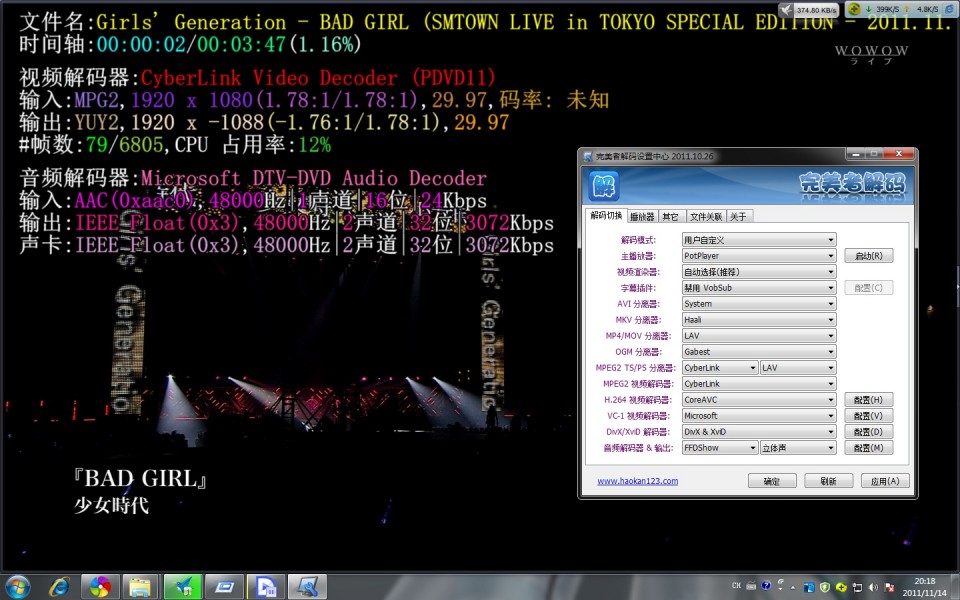Switch to the 播放器 tab
960x600 pixels.
click(642, 217)
